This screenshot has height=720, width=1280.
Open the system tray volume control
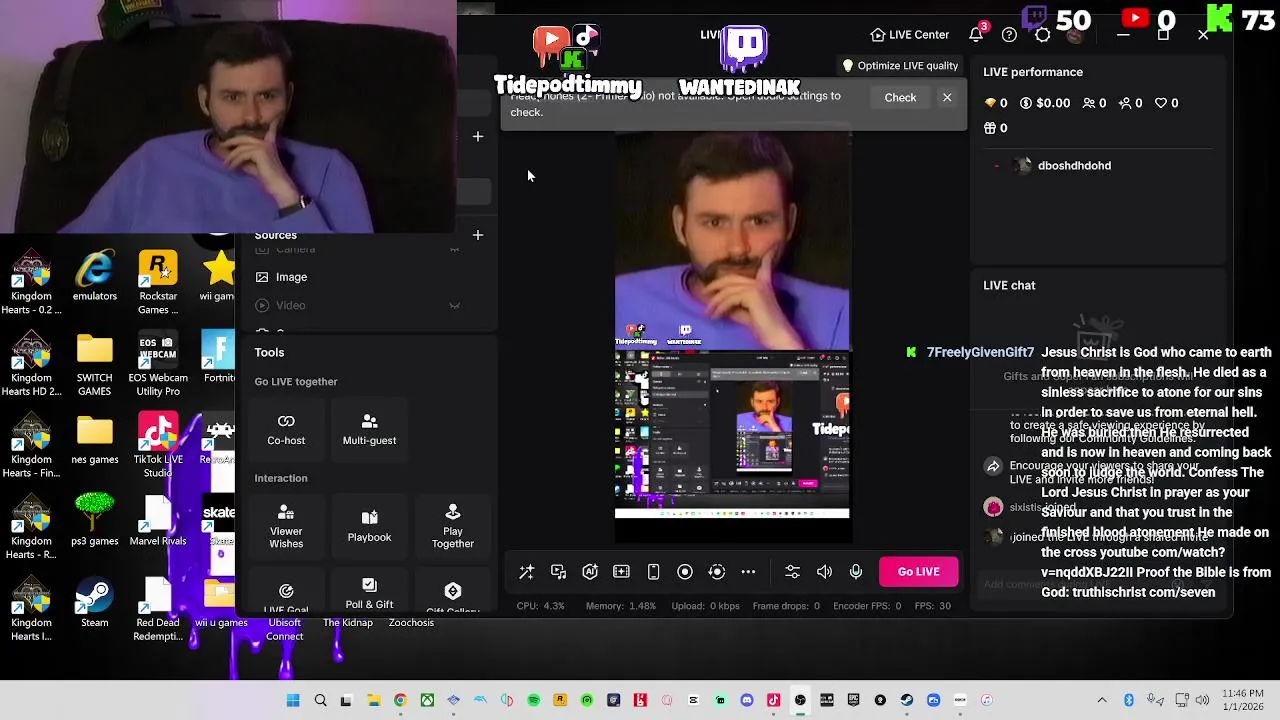[x=1202, y=700]
